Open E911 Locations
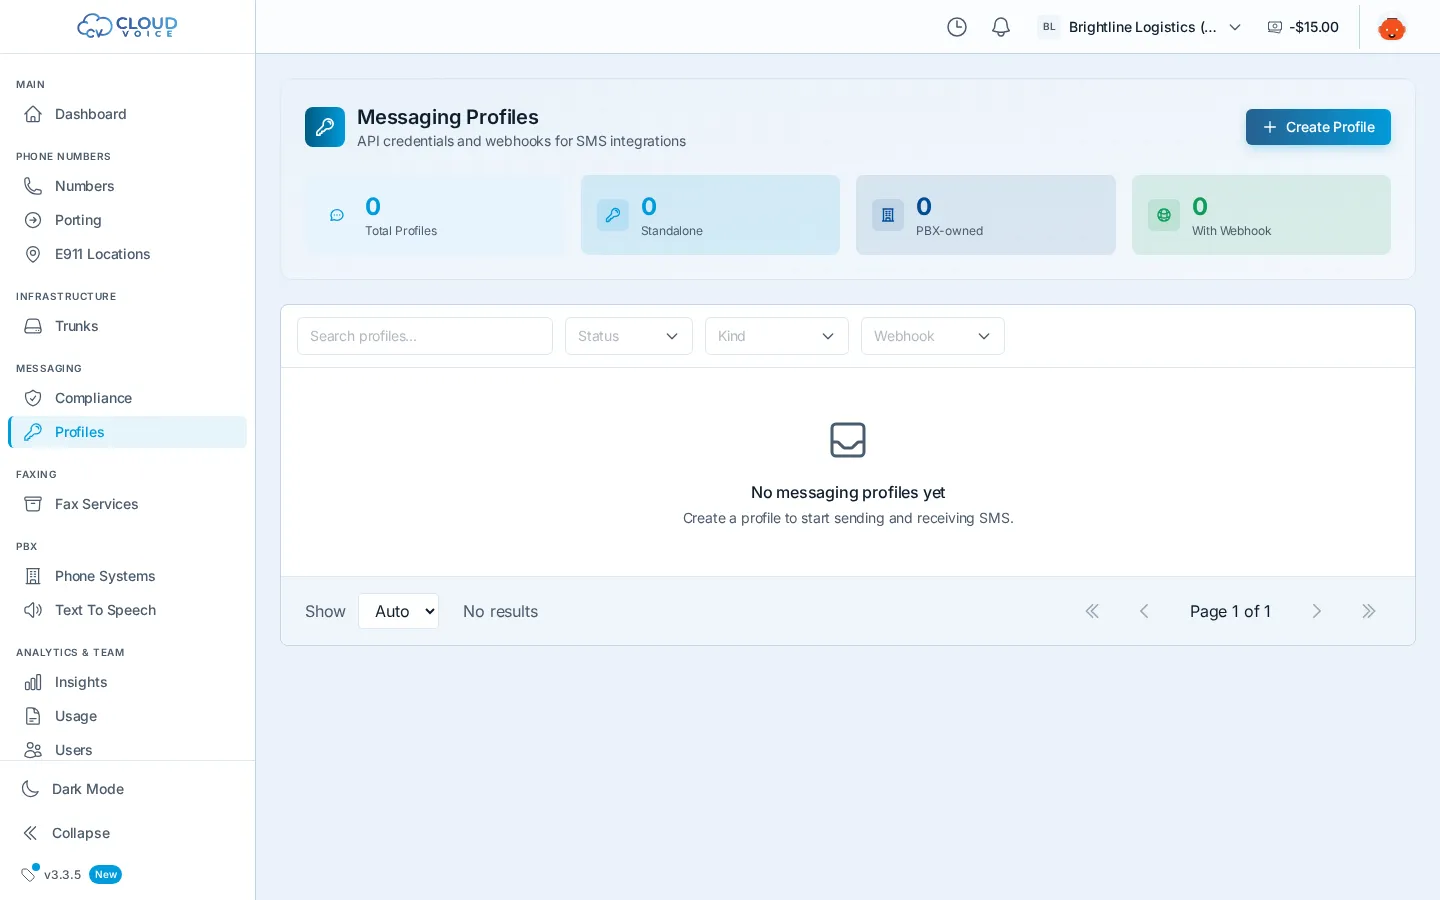The height and width of the screenshot is (900, 1440). pyautogui.click(x=127, y=254)
